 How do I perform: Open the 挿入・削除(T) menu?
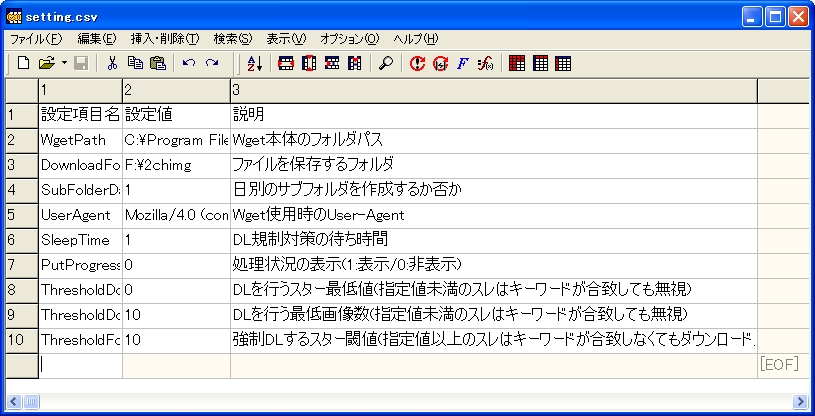[165, 39]
